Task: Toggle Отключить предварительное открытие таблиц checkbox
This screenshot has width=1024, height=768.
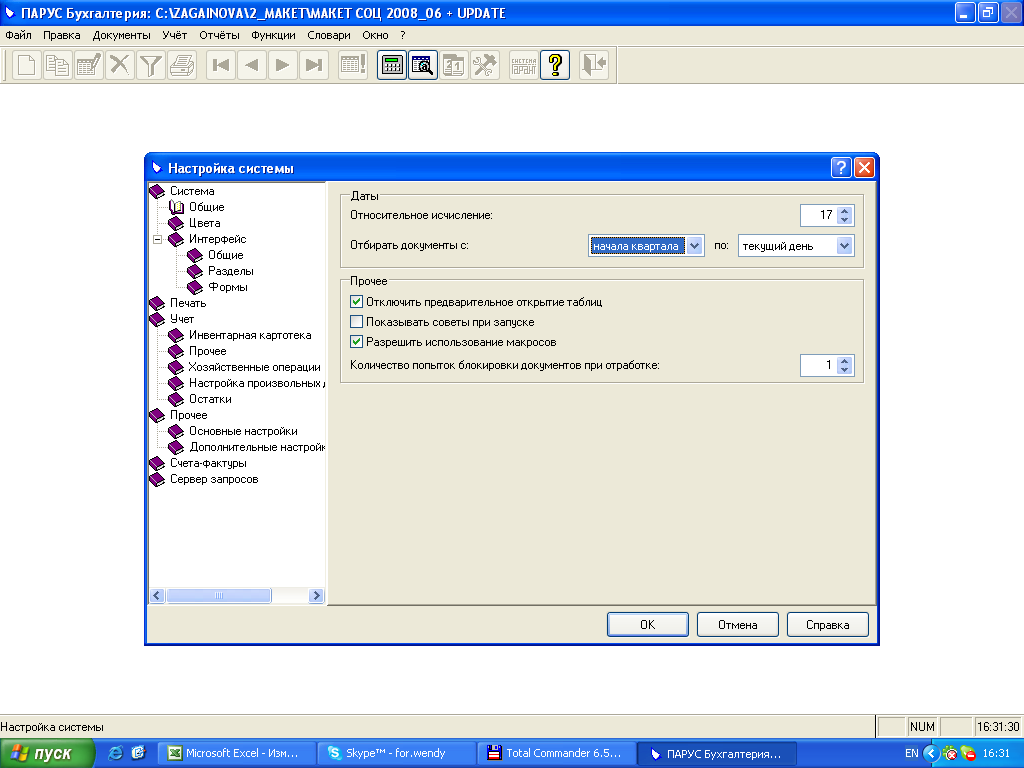Action: pyautogui.click(x=357, y=302)
